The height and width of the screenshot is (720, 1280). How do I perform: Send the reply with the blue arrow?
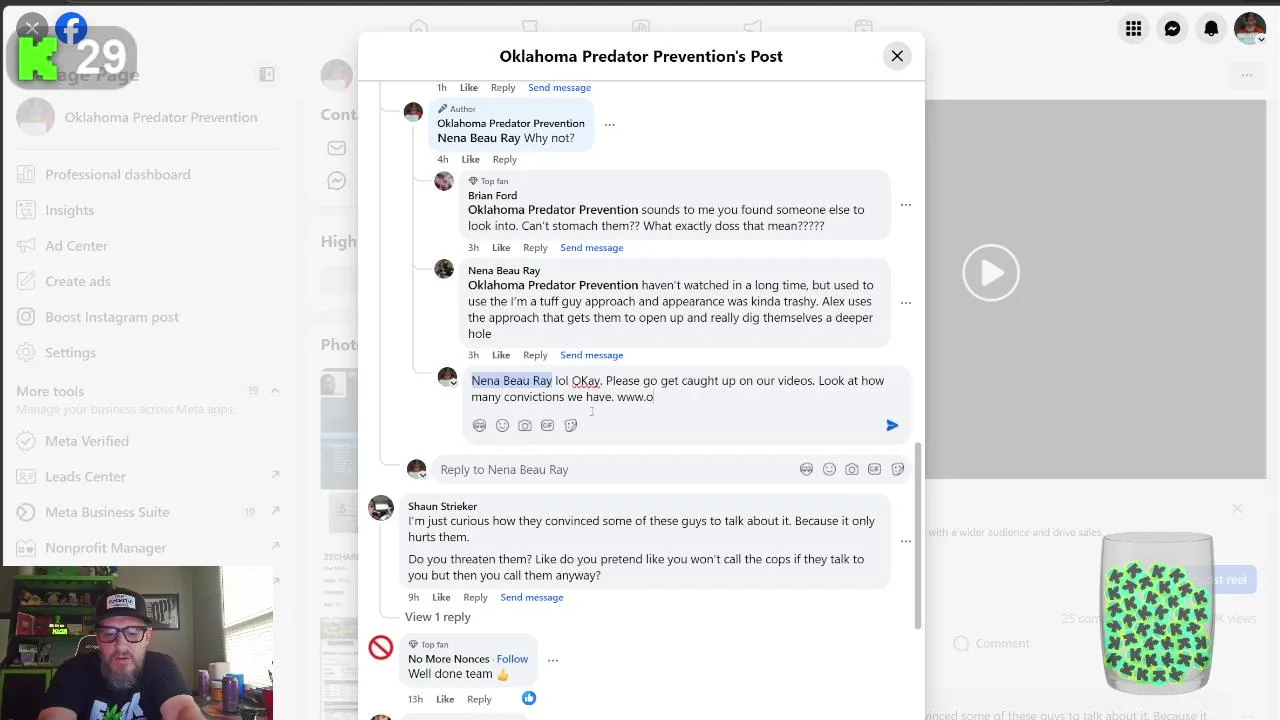point(892,425)
